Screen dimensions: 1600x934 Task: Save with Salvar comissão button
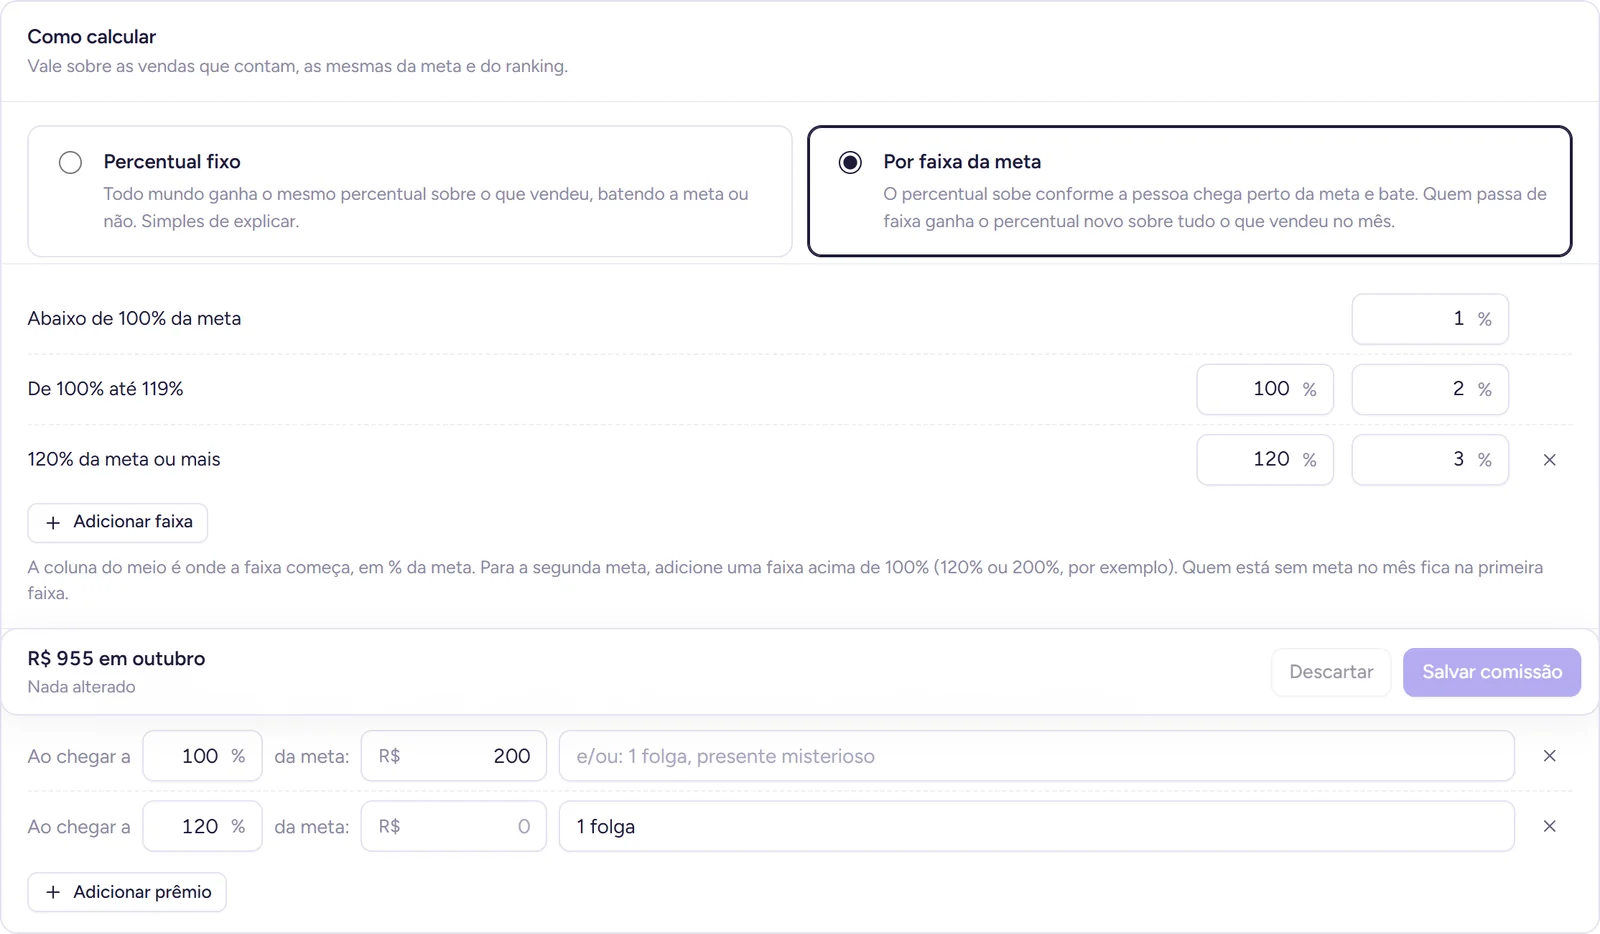(1492, 672)
